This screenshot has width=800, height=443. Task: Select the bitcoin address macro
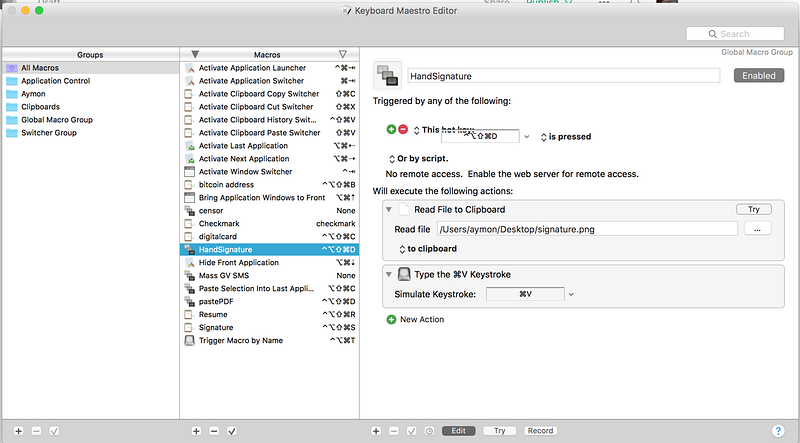(x=269, y=185)
